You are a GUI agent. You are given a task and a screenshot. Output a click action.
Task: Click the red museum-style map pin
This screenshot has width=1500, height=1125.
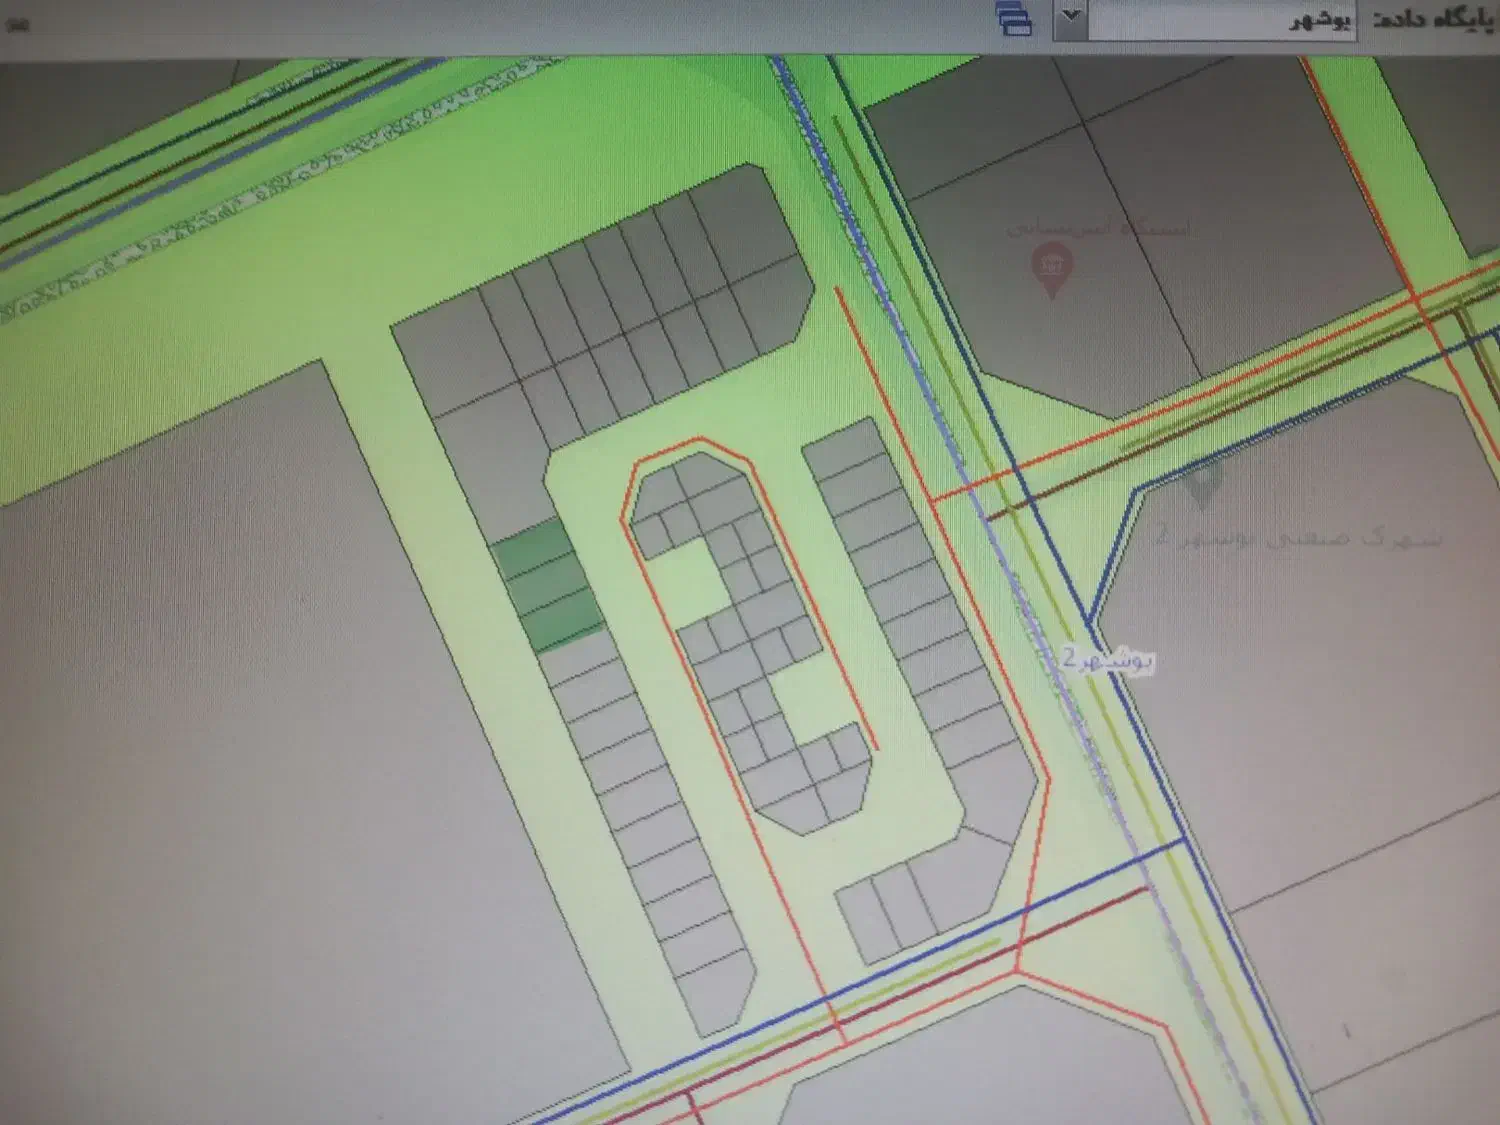click(x=1051, y=270)
